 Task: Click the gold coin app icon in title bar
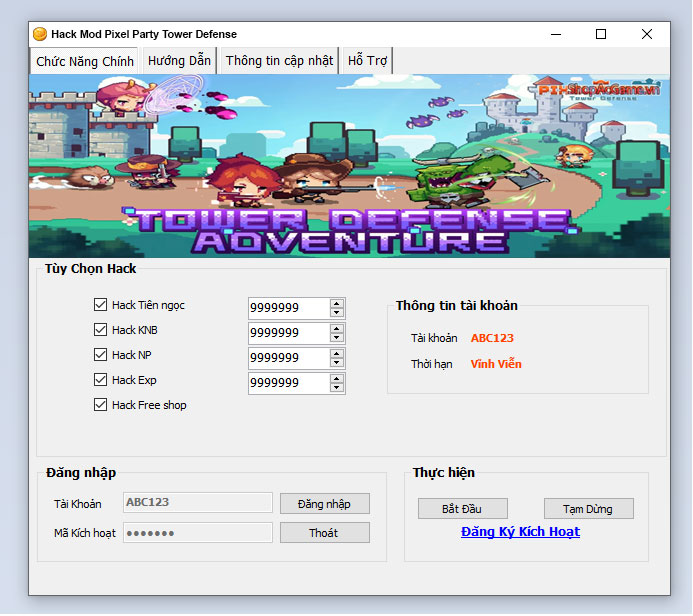[40, 34]
